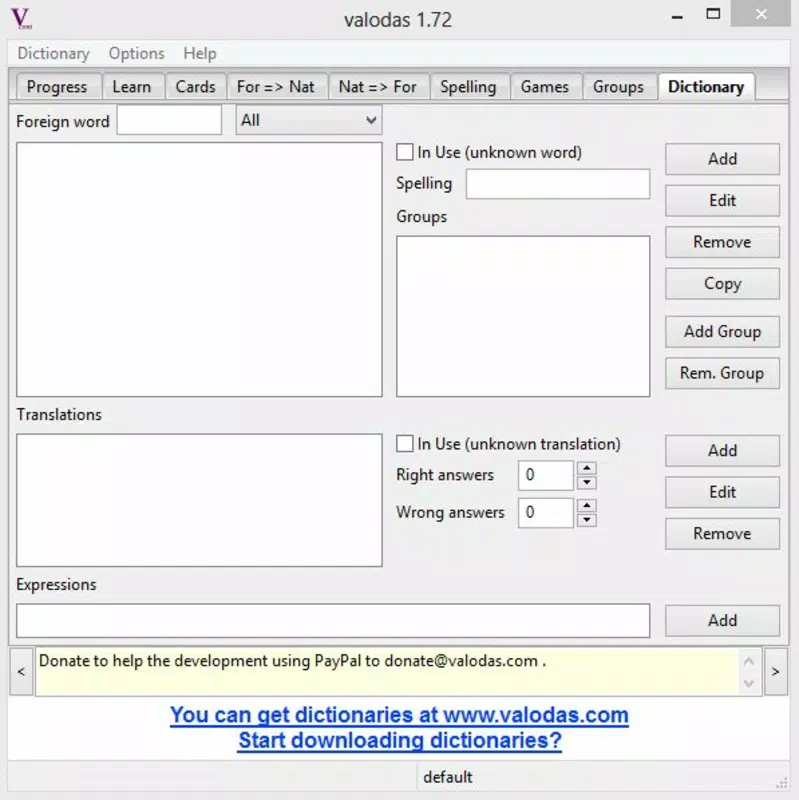
Task: Click the Expressions input field
Action: 333,620
